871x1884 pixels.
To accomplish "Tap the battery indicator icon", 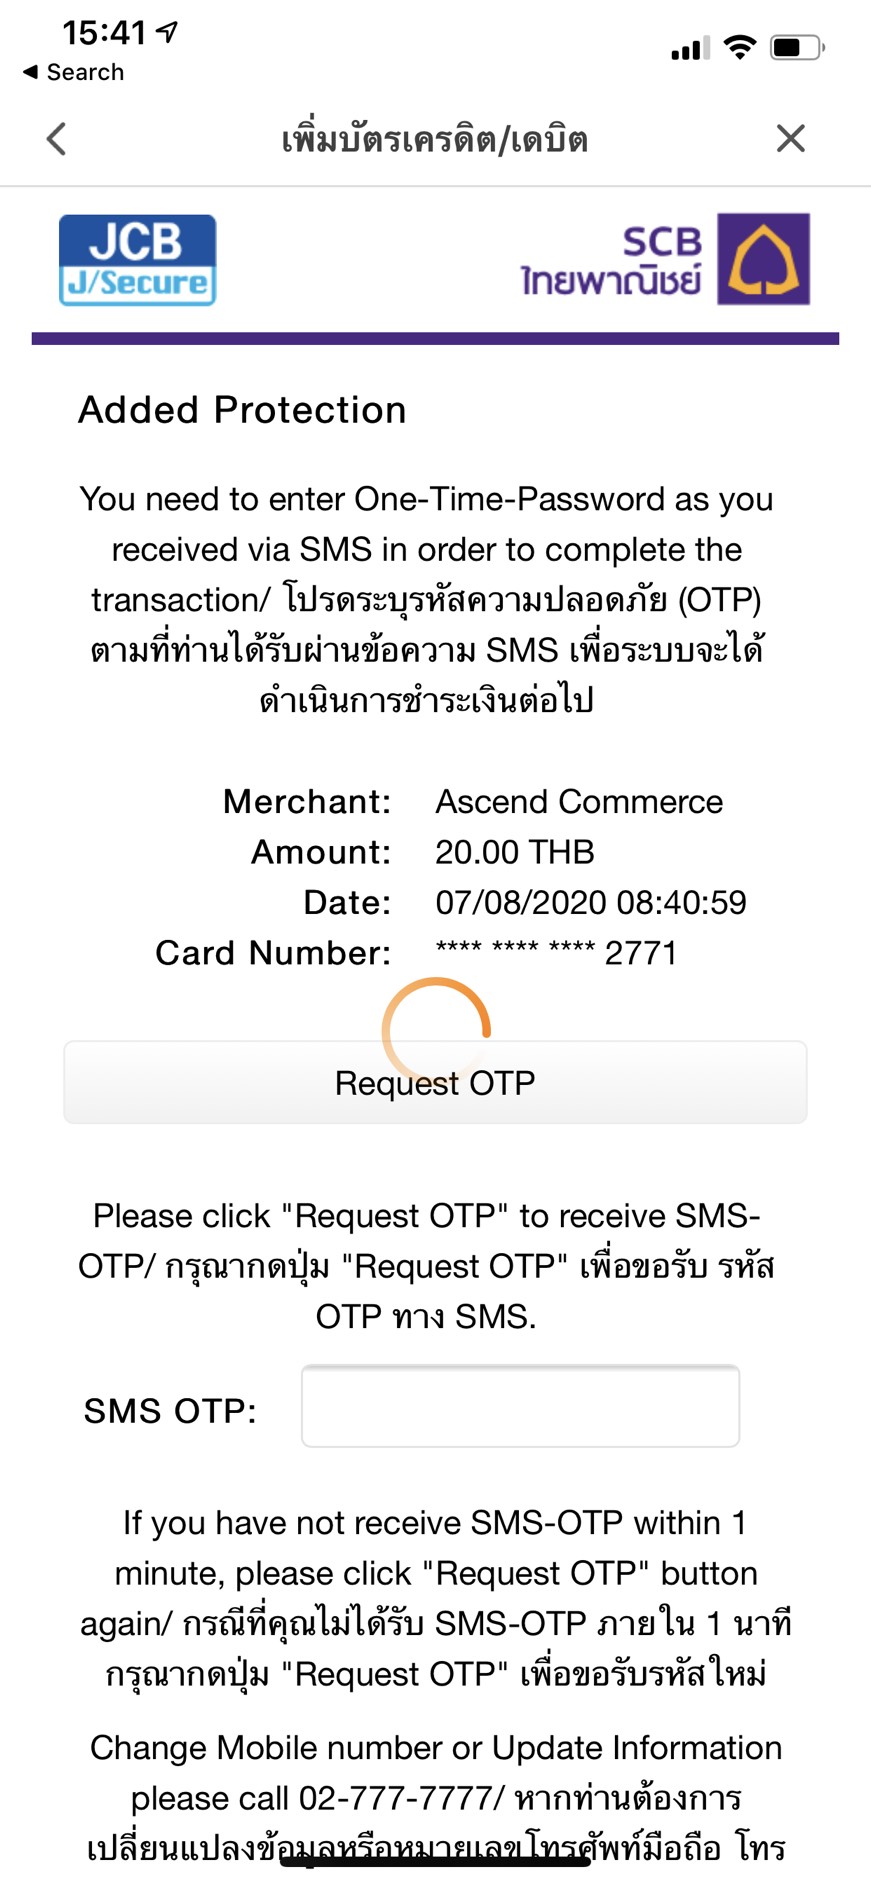I will (x=797, y=47).
